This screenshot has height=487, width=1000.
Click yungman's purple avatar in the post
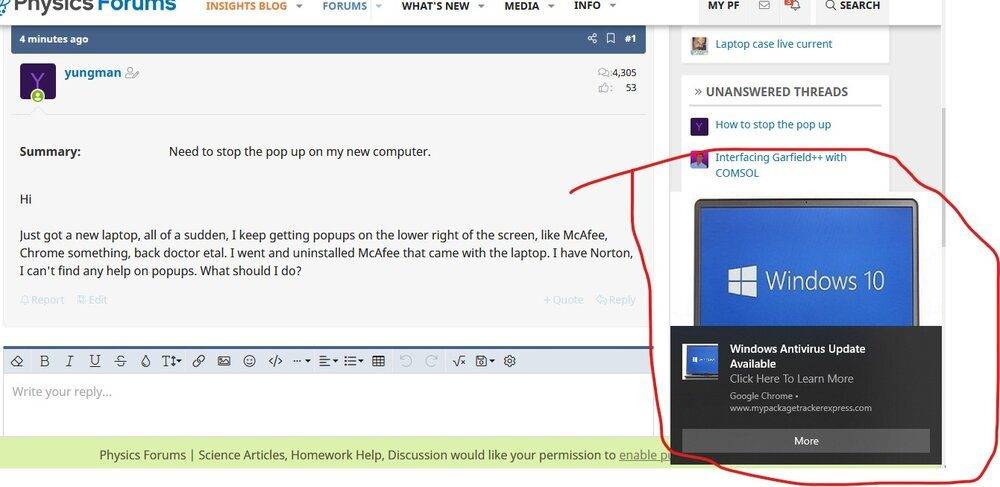(38, 81)
